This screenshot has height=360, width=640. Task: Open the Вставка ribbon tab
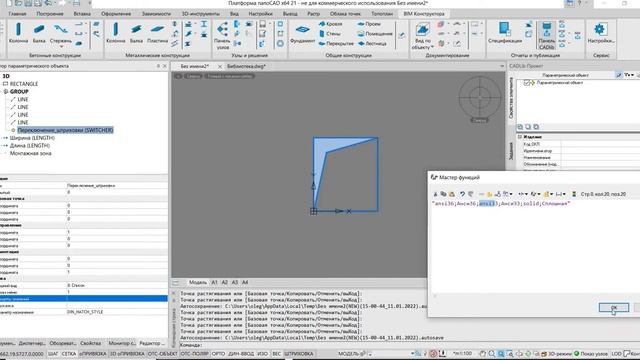[x=82, y=14]
